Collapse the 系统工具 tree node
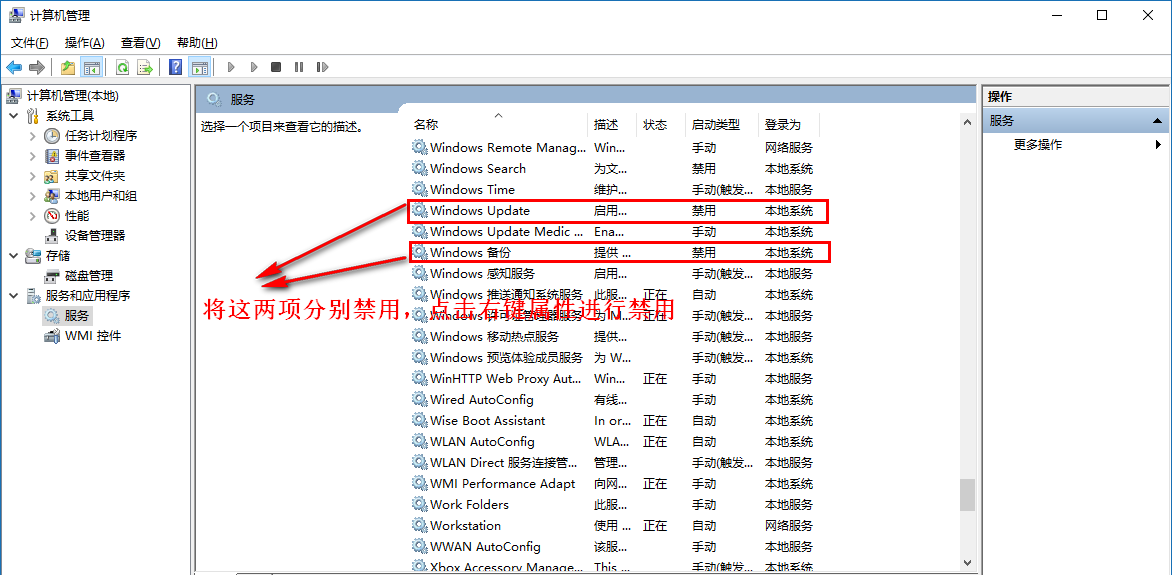 (13, 116)
